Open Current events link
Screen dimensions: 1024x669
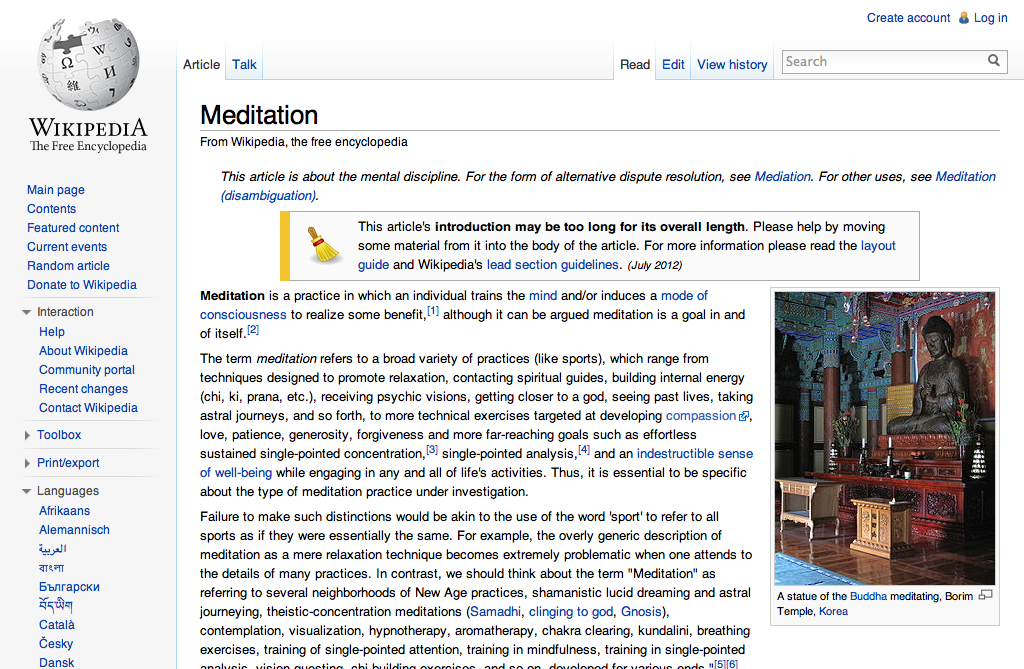(x=67, y=247)
